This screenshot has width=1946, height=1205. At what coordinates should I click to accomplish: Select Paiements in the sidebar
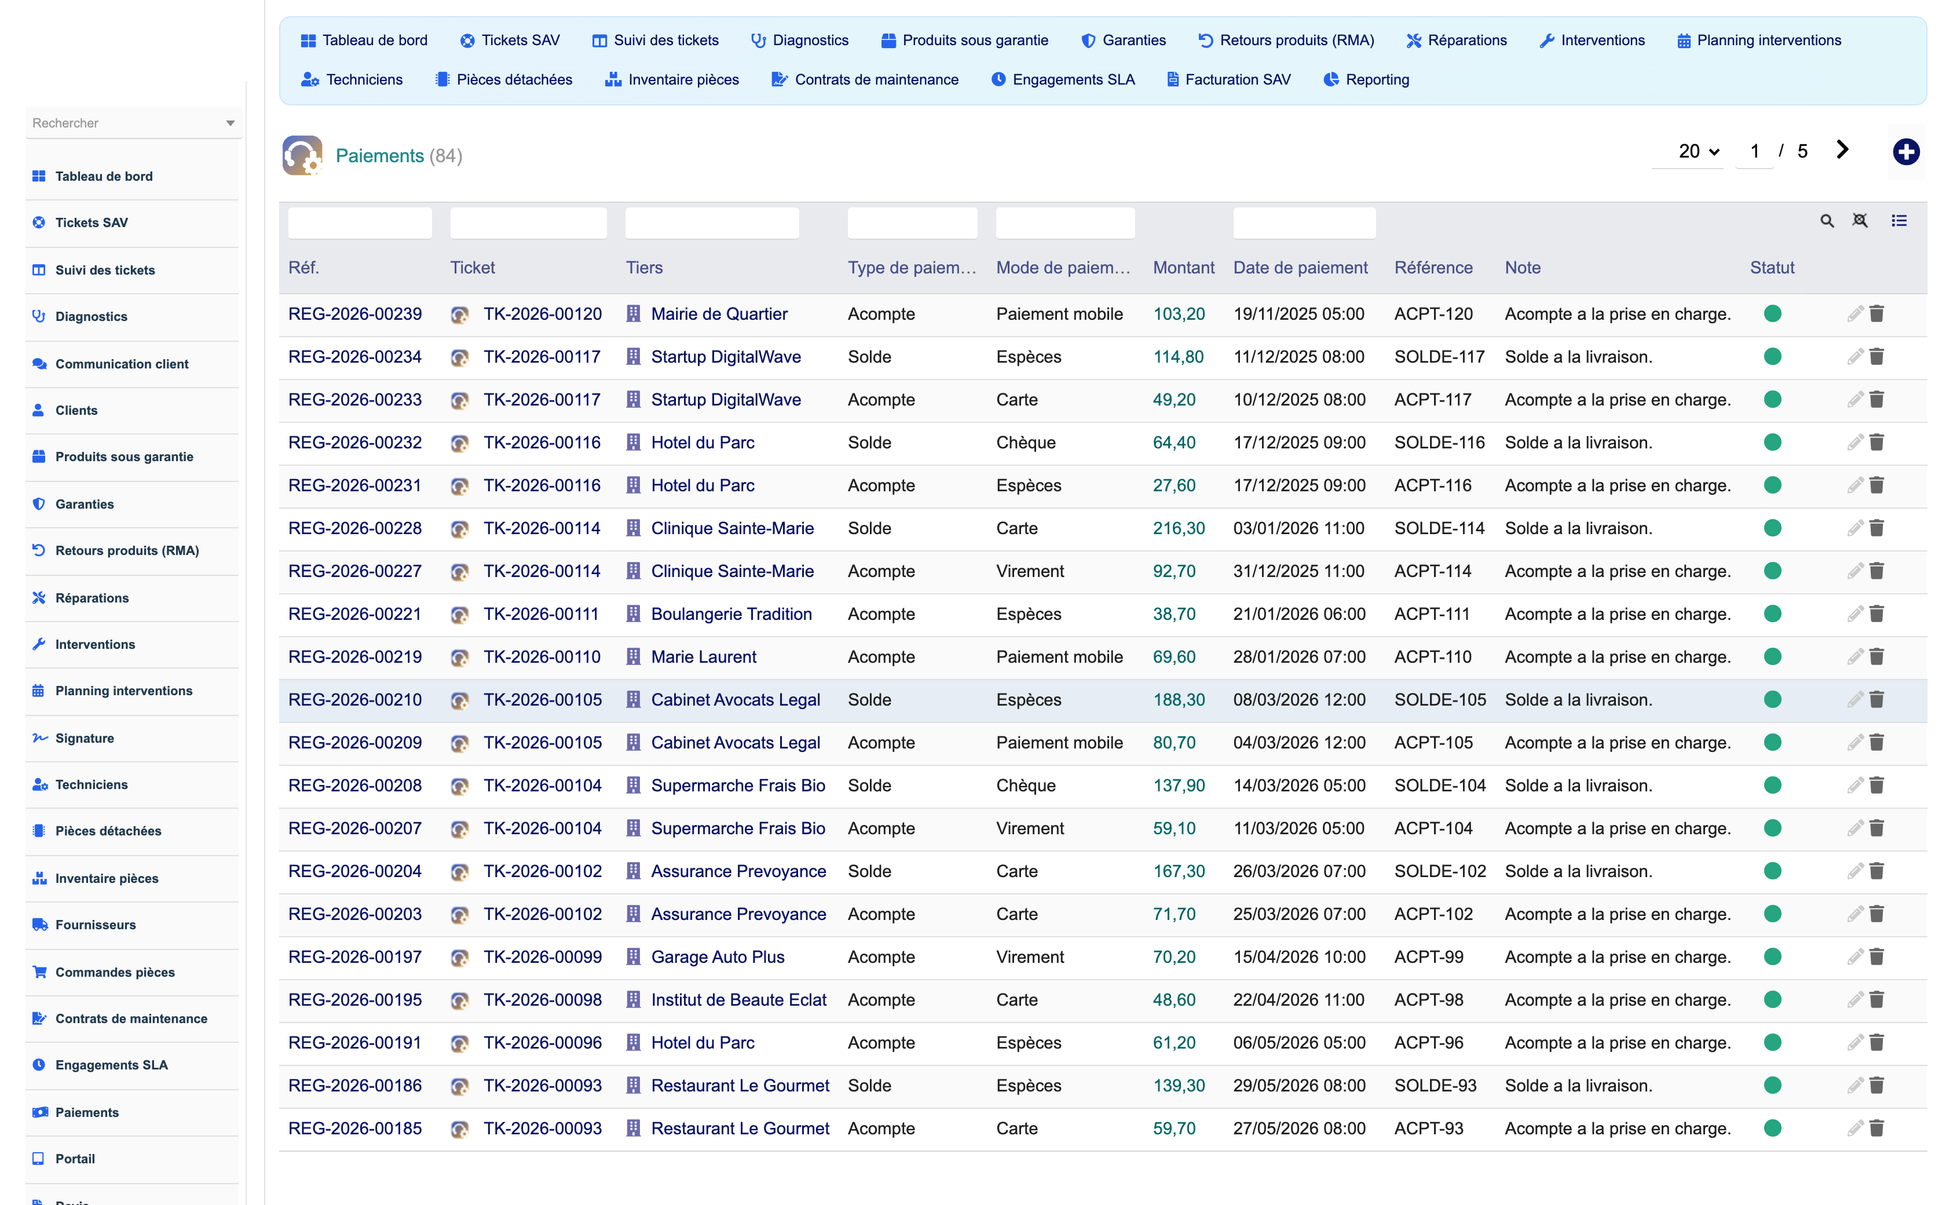(x=86, y=1112)
